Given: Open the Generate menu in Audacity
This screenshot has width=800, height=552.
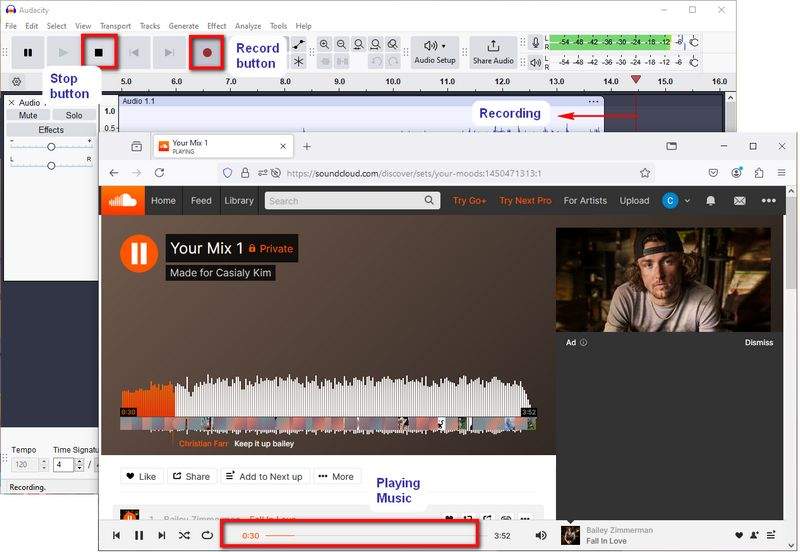Looking at the screenshot, I should pos(184,26).
